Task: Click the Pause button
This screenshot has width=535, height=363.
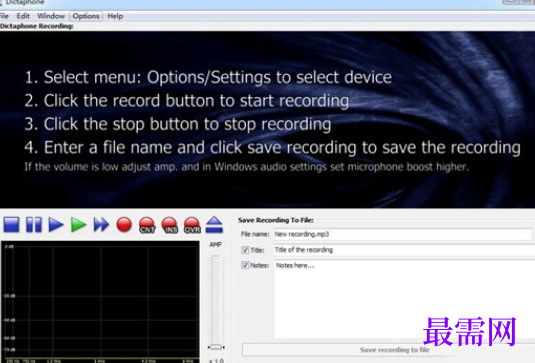Action: (34, 225)
